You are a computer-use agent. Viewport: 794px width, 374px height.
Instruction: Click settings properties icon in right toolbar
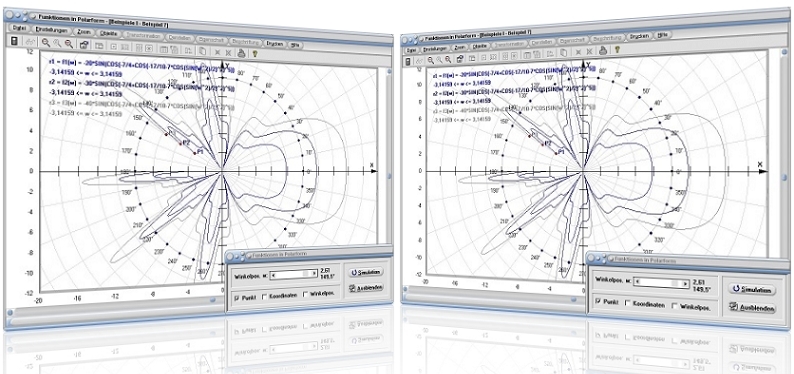pos(460,58)
